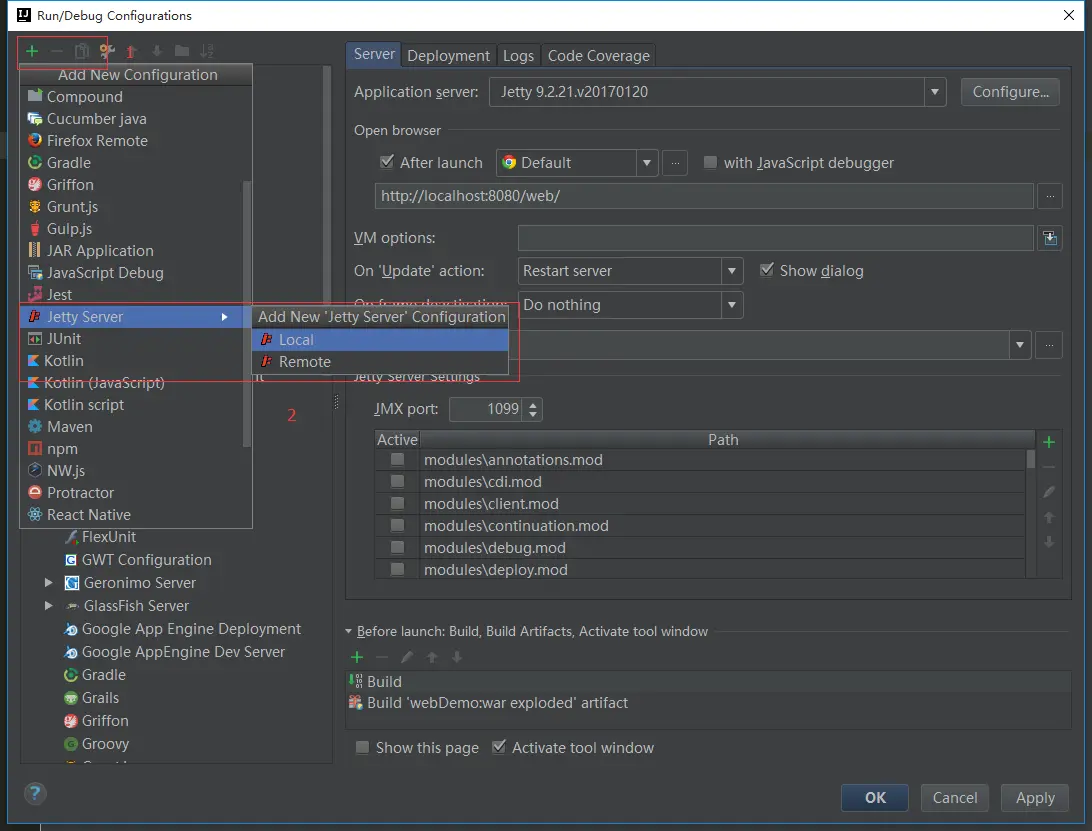
Task: Click the green plus in the Before launch toolbar
Action: pos(357,657)
